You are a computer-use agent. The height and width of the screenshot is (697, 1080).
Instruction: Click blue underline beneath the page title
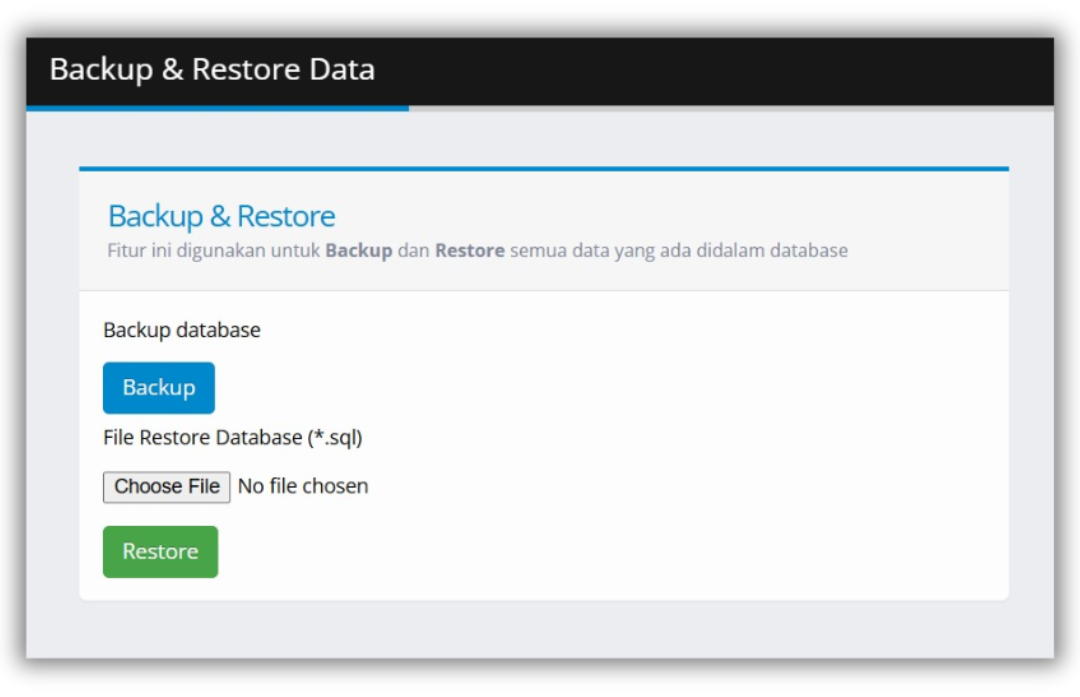point(217,108)
